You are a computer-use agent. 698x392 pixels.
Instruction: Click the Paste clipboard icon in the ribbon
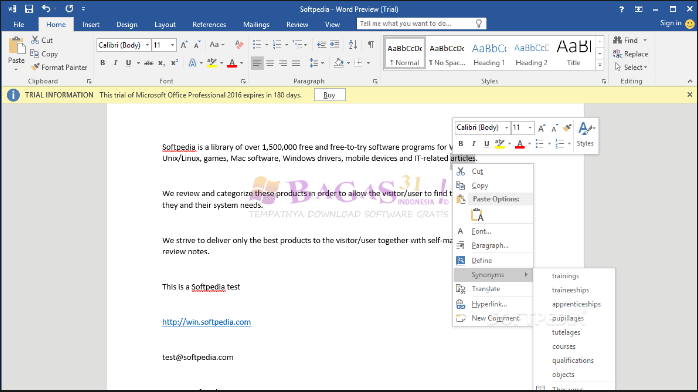click(x=16, y=45)
